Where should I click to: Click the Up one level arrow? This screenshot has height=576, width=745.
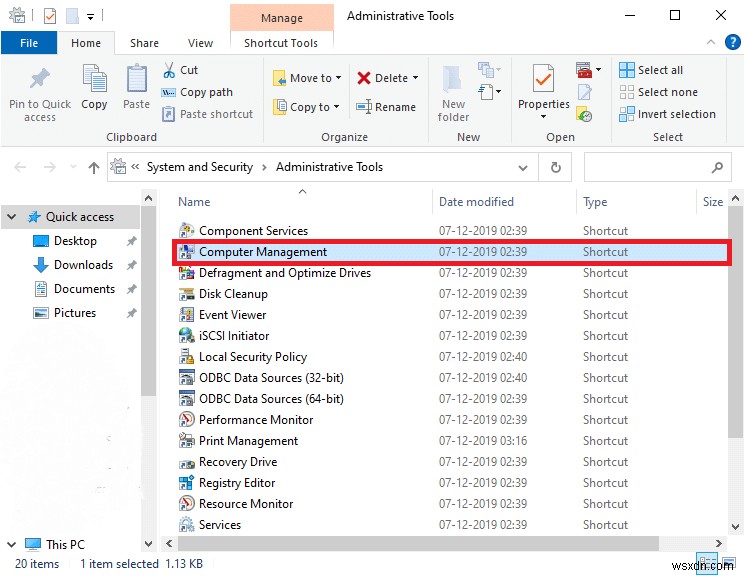[94, 167]
